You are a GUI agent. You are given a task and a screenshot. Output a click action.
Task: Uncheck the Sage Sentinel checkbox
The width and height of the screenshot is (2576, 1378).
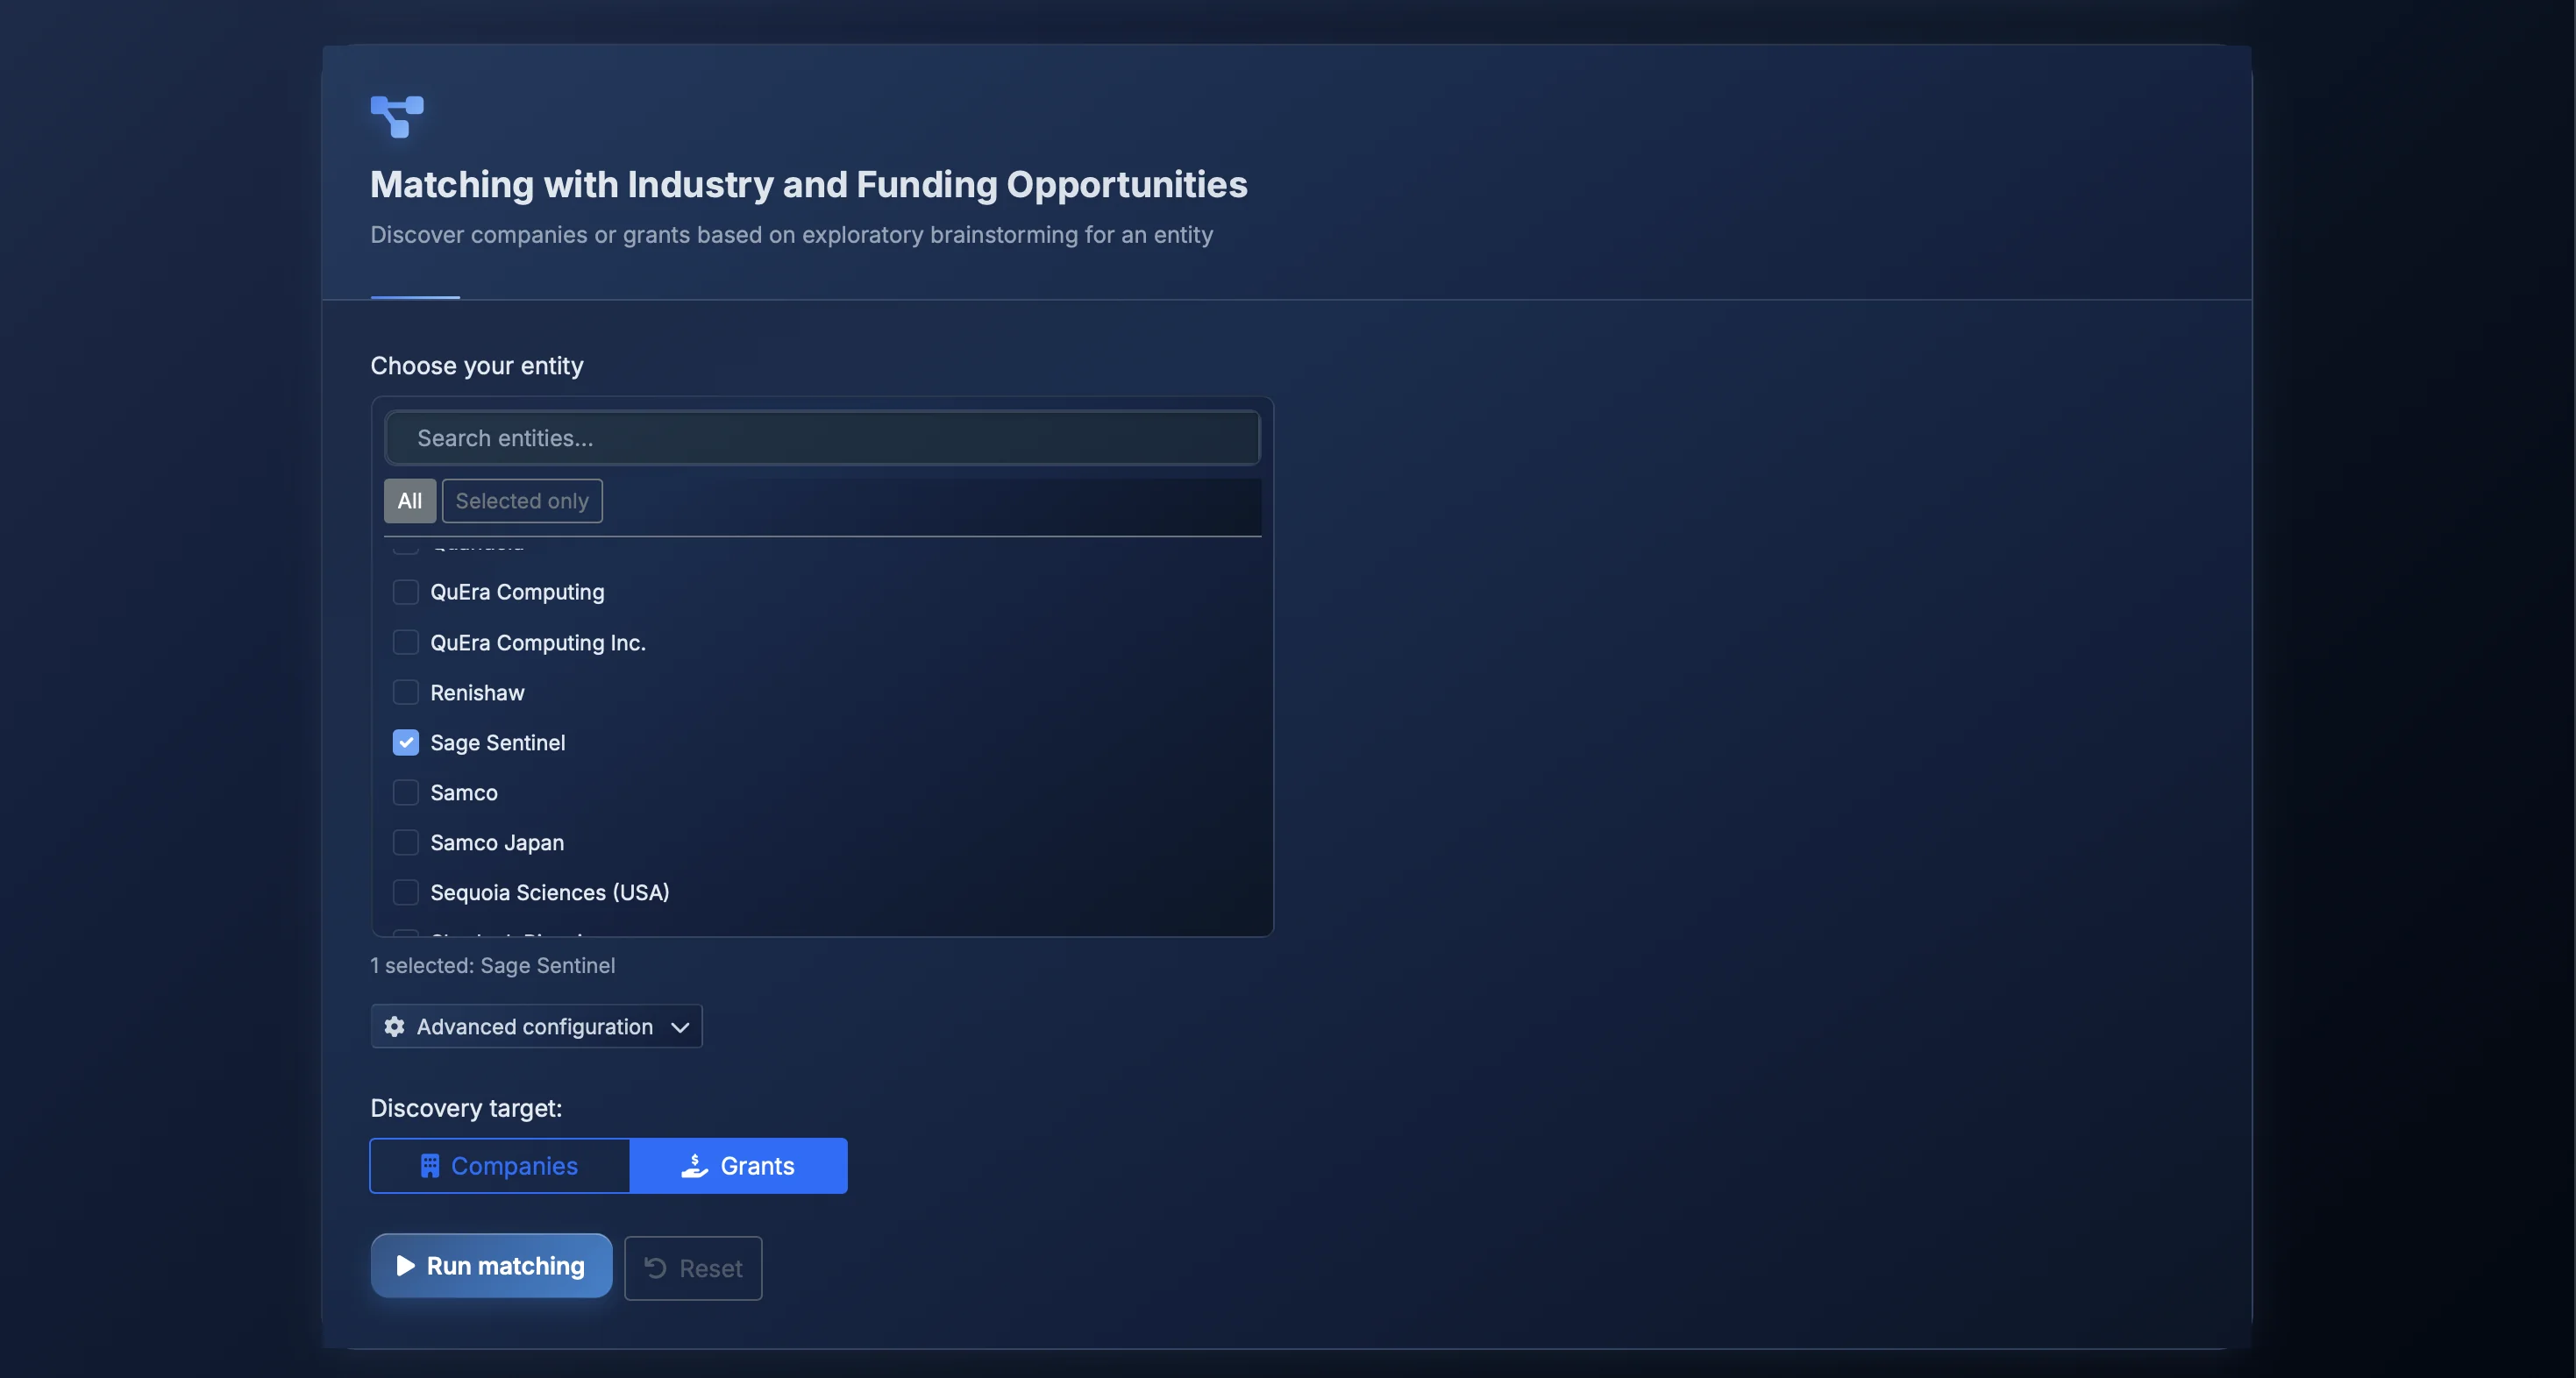pos(405,742)
